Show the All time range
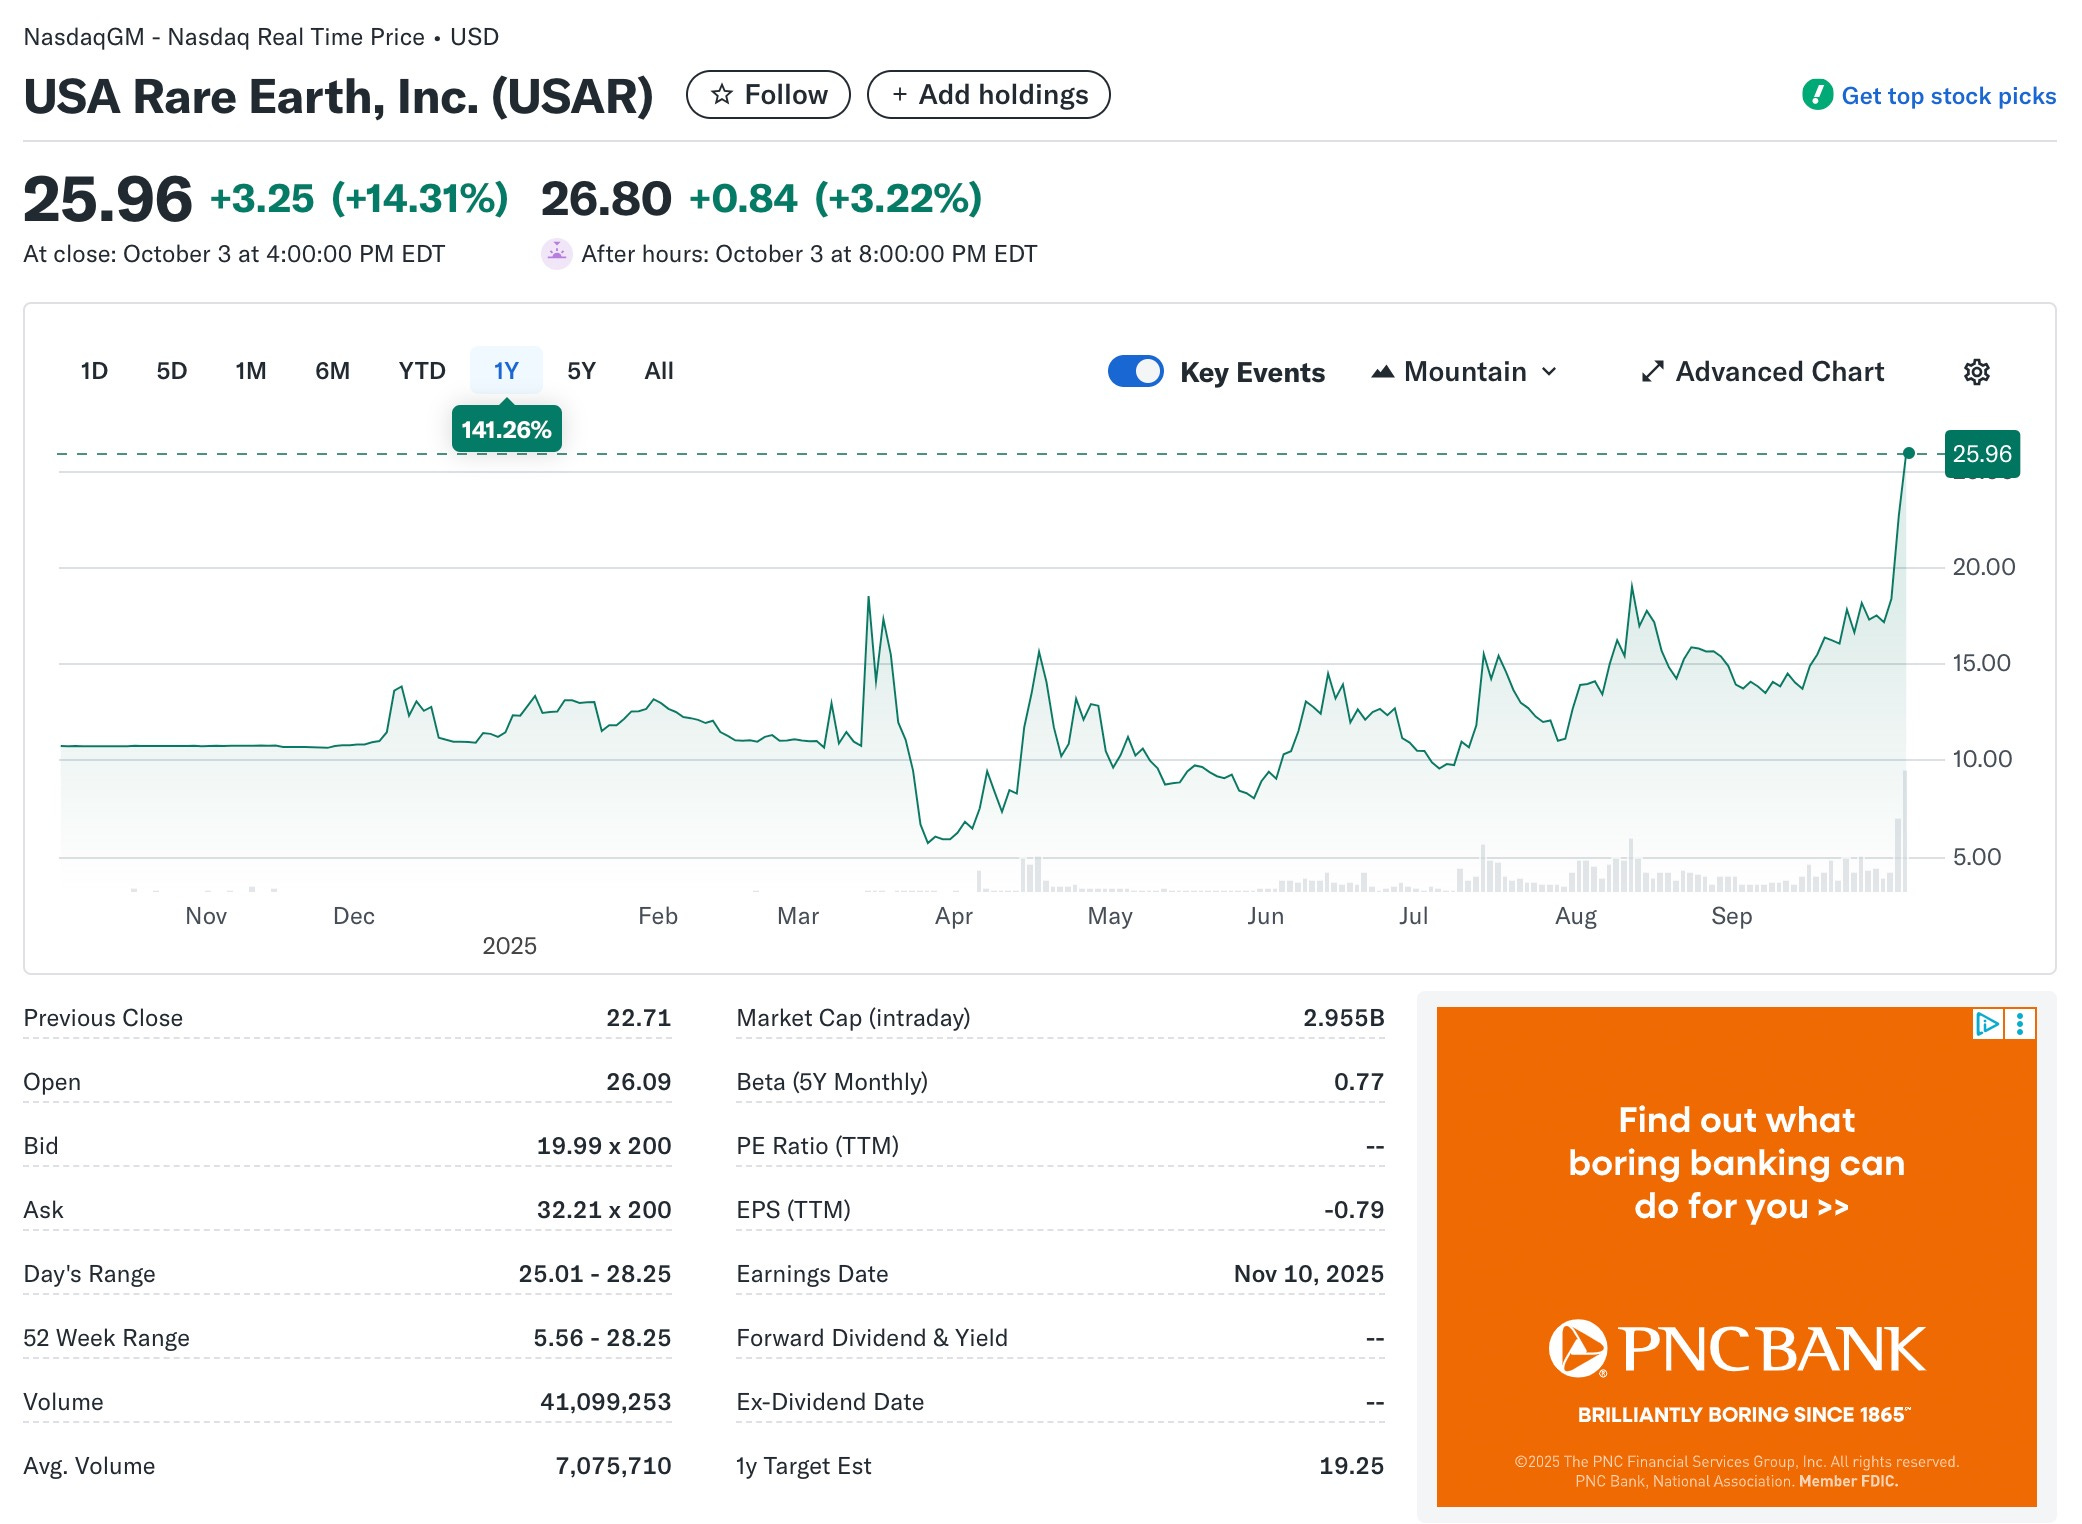The width and height of the screenshot is (2082, 1524). coord(658,371)
